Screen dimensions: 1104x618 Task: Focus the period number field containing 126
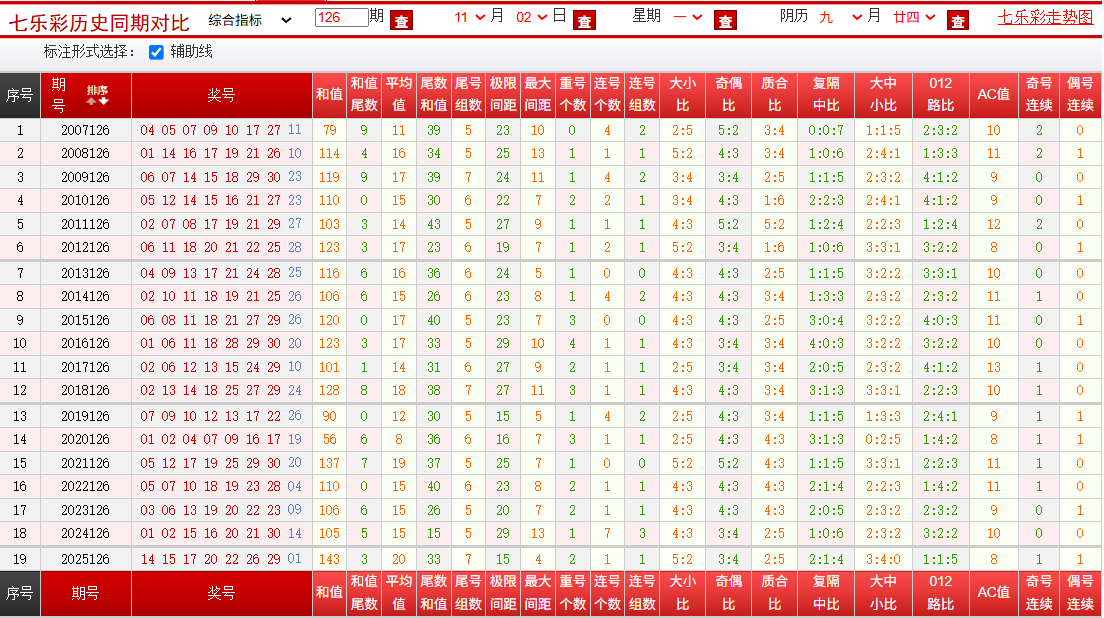(x=341, y=17)
